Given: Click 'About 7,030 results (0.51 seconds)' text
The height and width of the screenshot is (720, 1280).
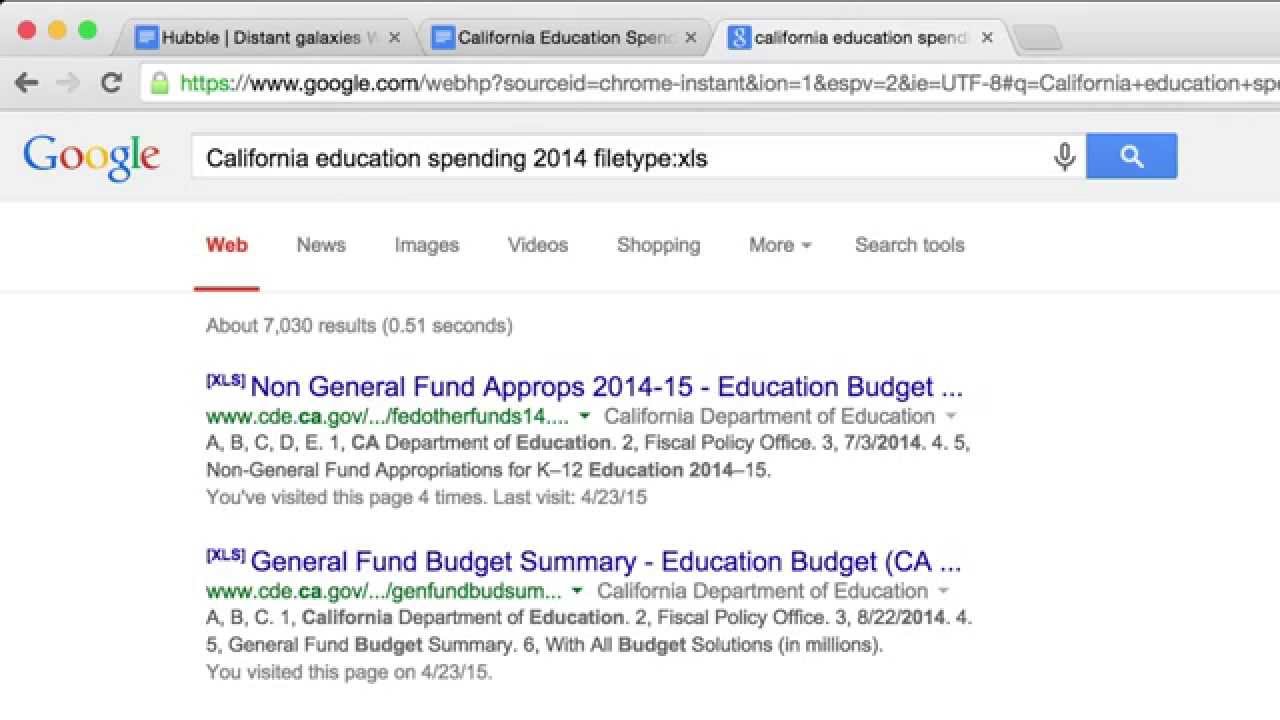Looking at the screenshot, I should [x=359, y=325].
